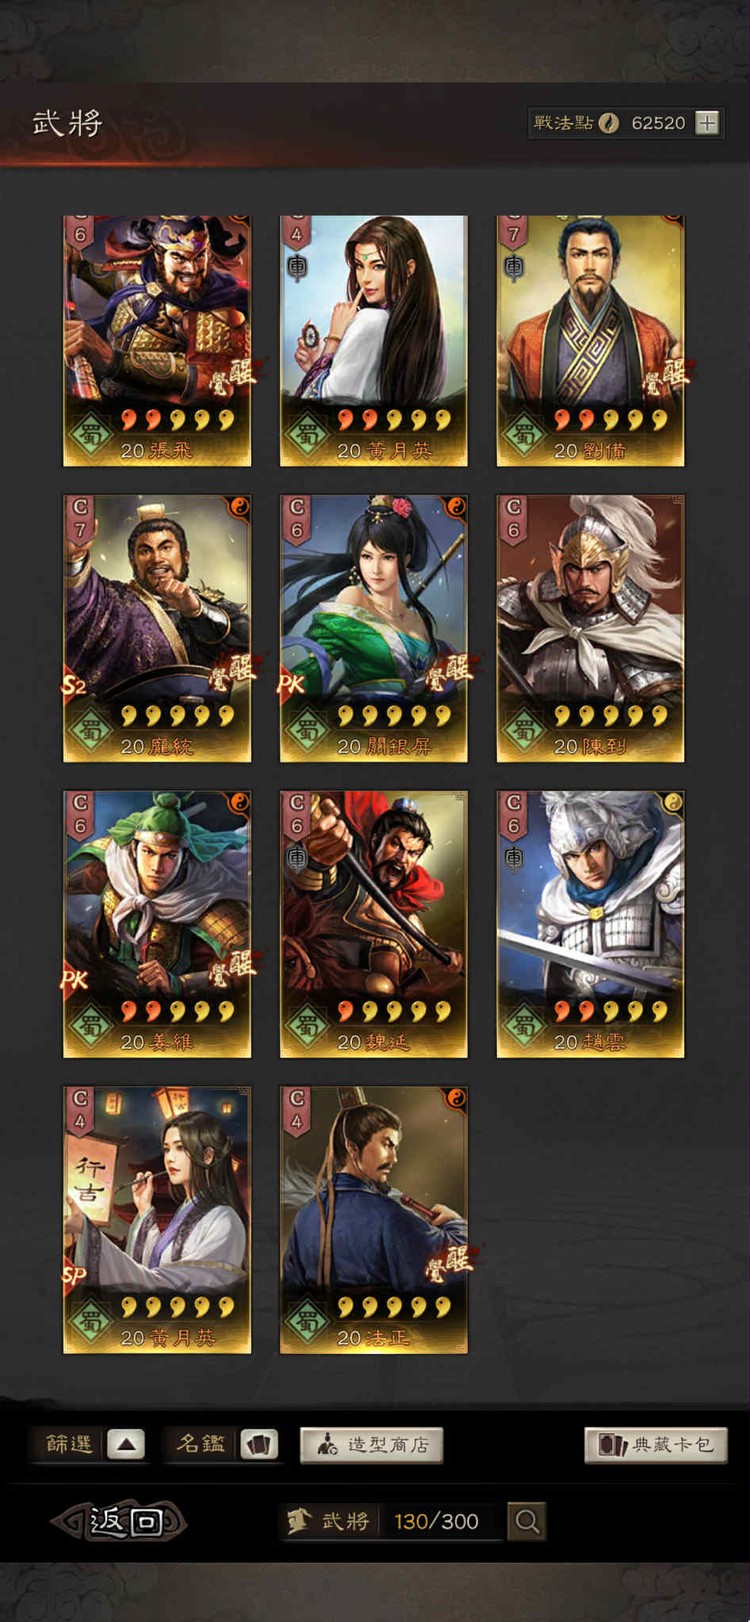This screenshot has height=1622, width=750.
Task: Select the SP 黃月英 lantern card
Action: (157, 1220)
